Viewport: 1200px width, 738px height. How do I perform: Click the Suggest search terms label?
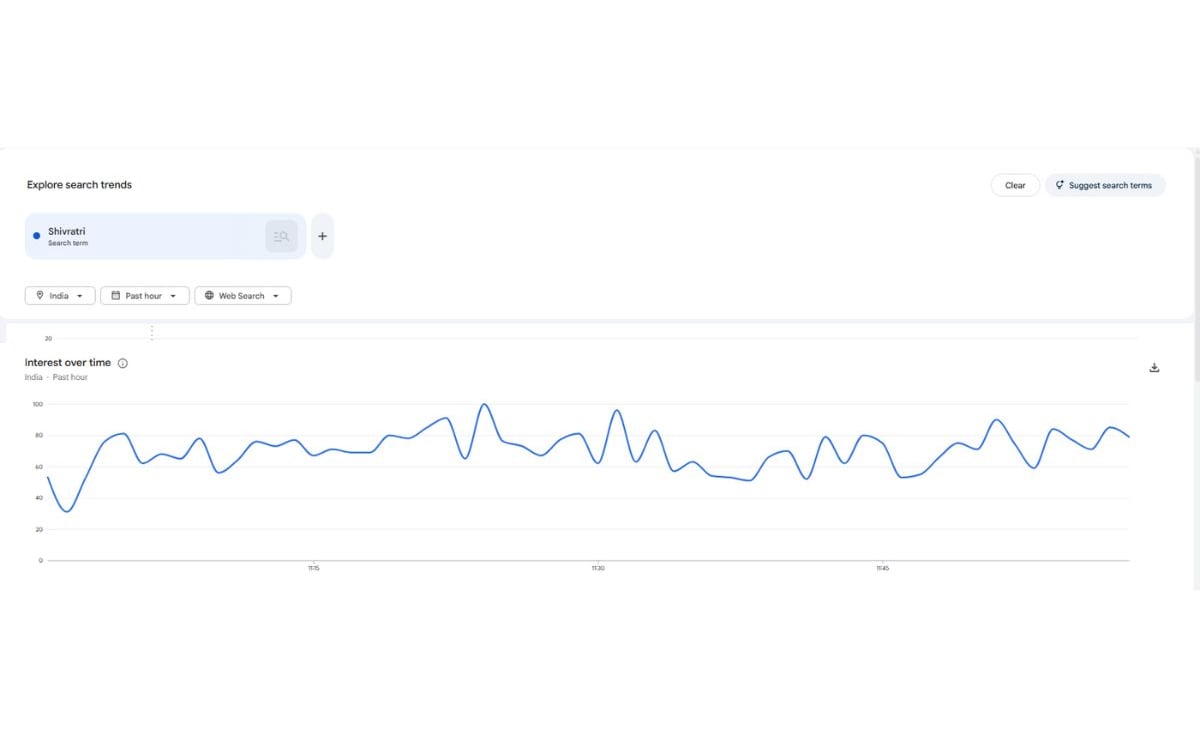[1110, 185]
